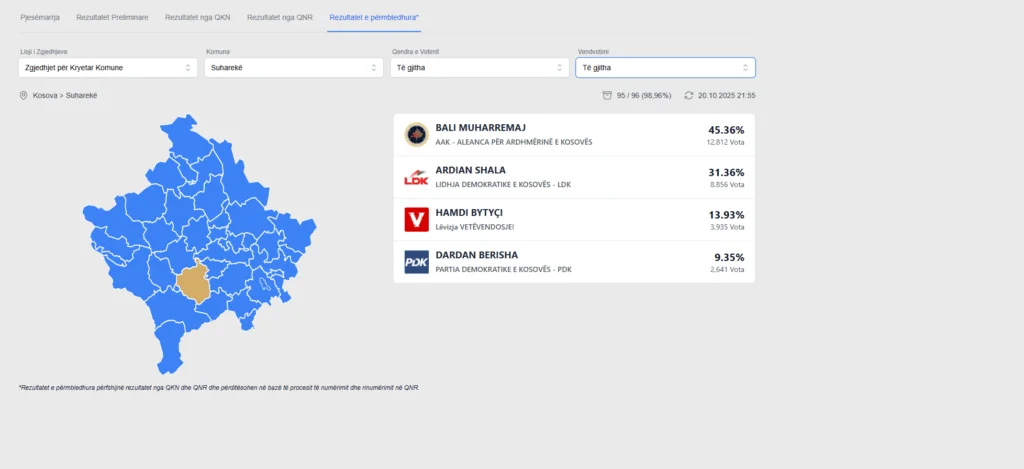Switch to the Pjesëmarrja tab

(x=41, y=18)
